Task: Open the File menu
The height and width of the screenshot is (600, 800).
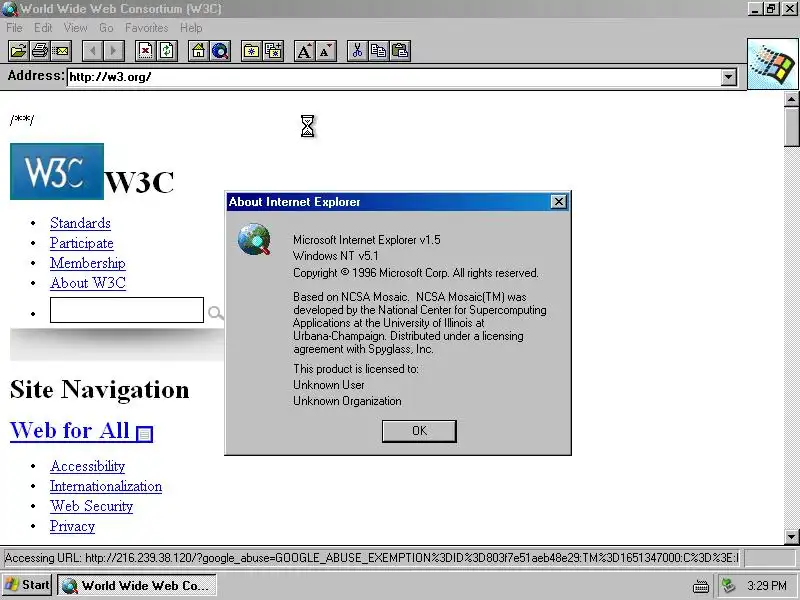Action: tap(14, 28)
